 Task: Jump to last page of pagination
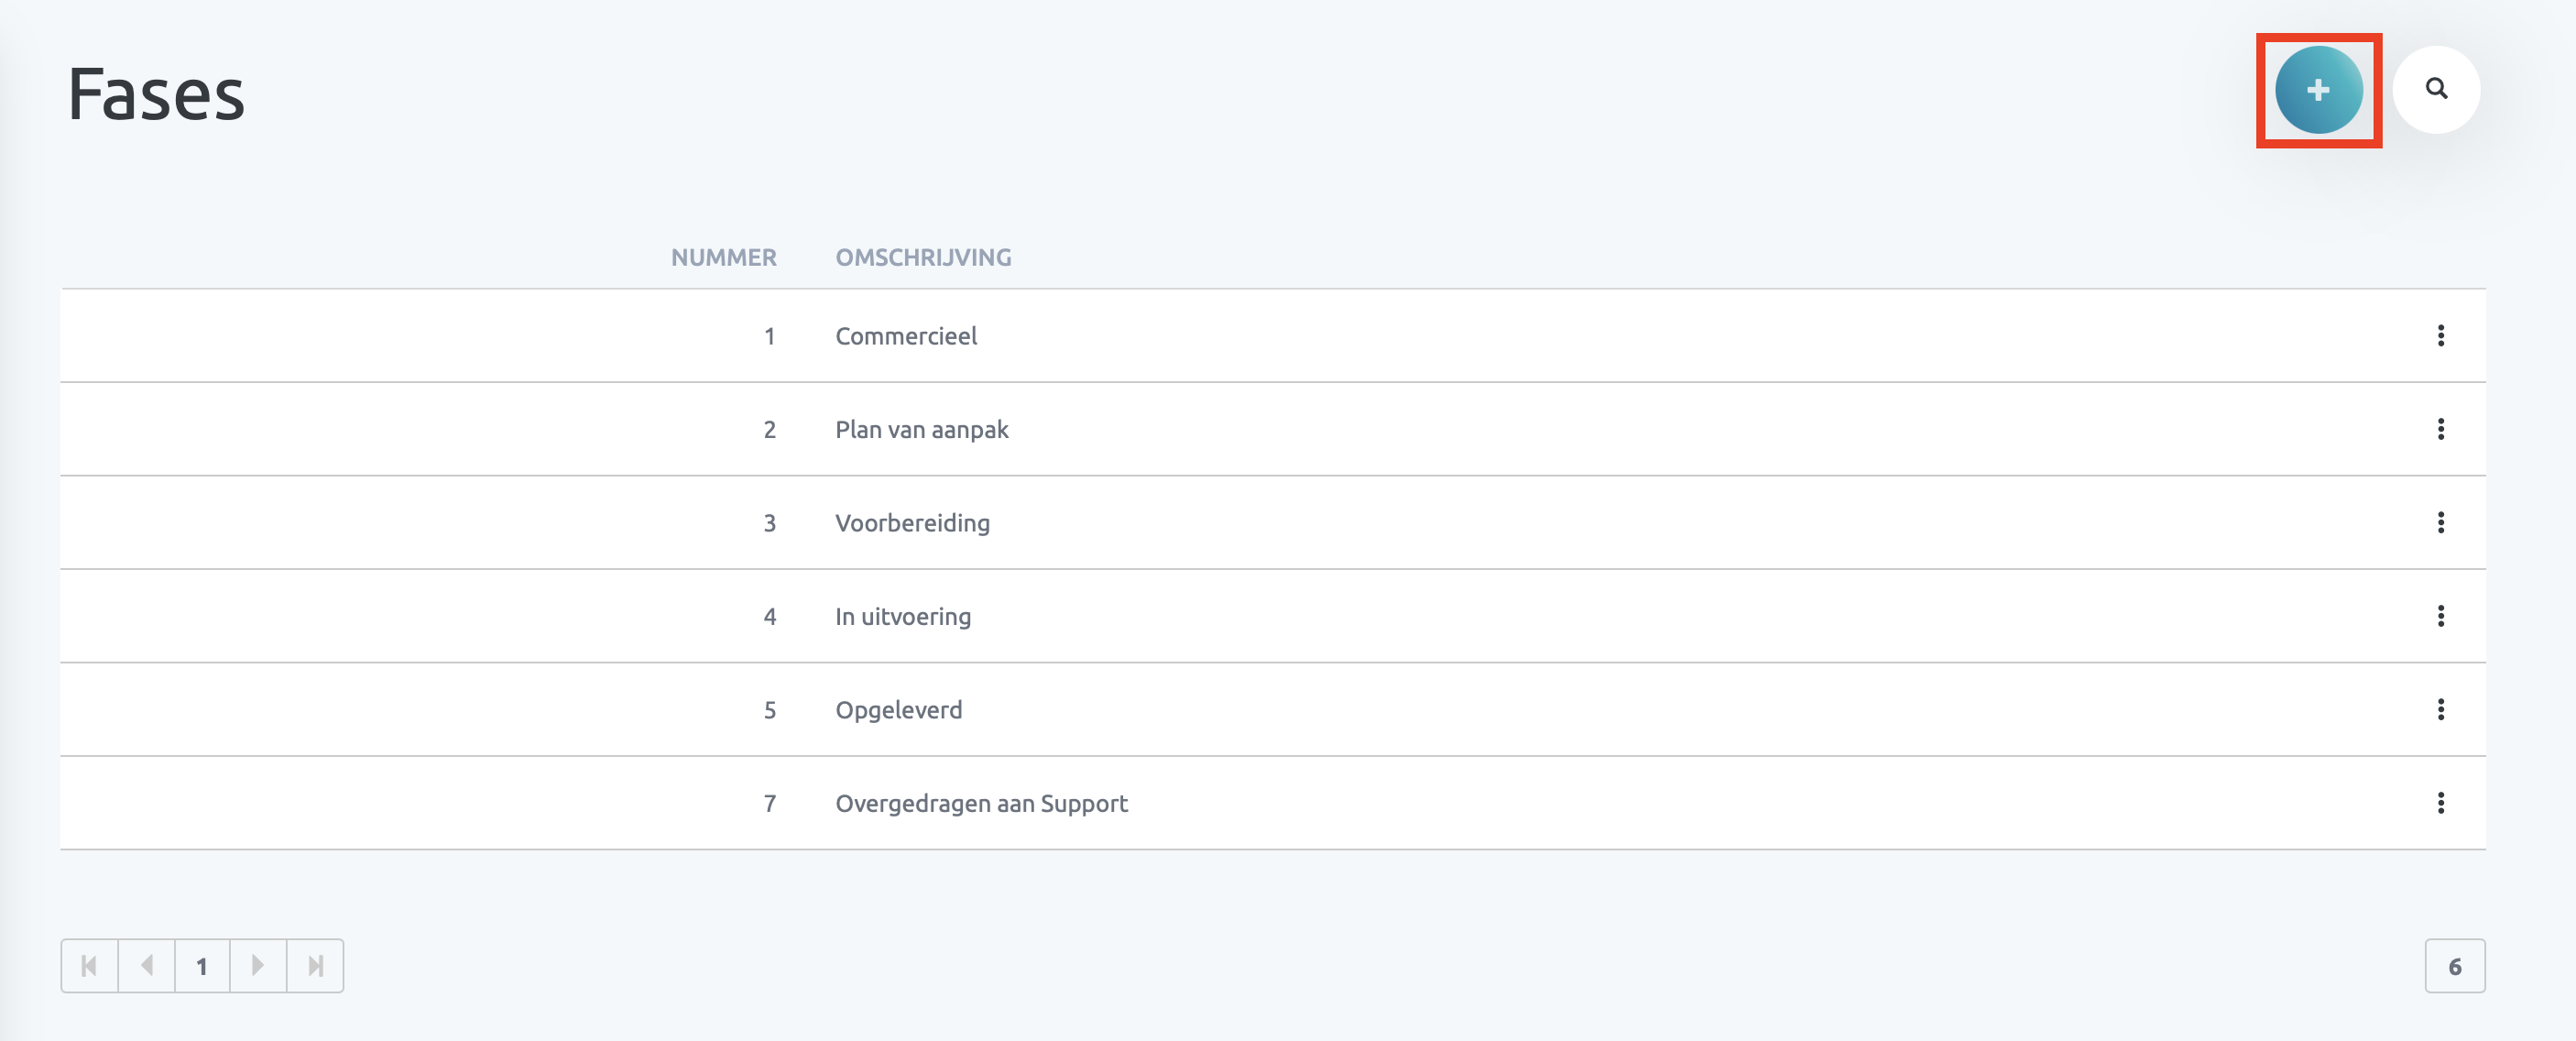tap(315, 966)
